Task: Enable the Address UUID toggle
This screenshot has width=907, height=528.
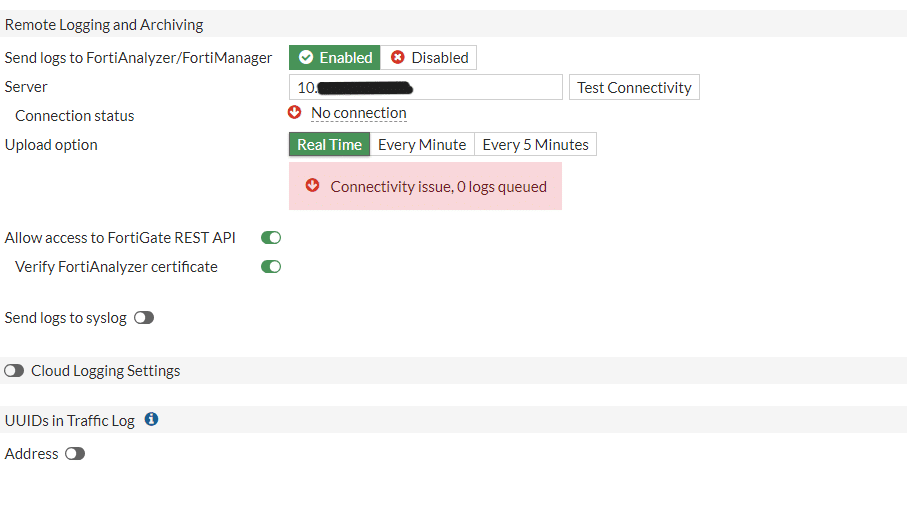Action: [x=75, y=453]
